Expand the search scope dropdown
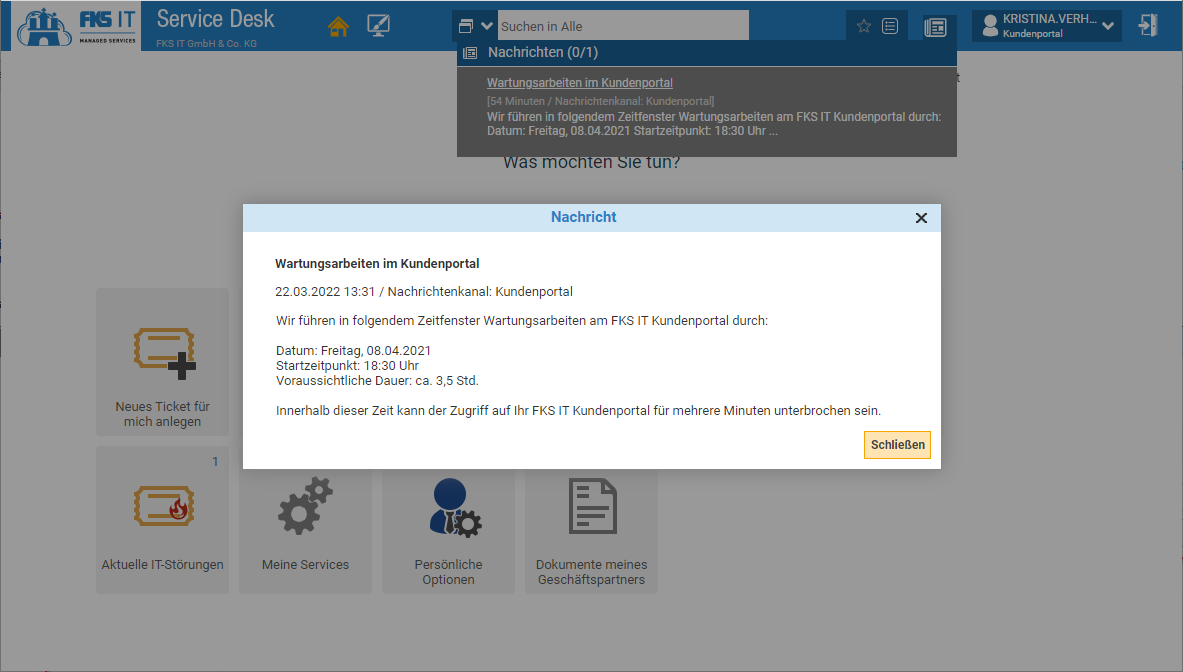Viewport: 1183px width, 672px height. tap(474, 26)
